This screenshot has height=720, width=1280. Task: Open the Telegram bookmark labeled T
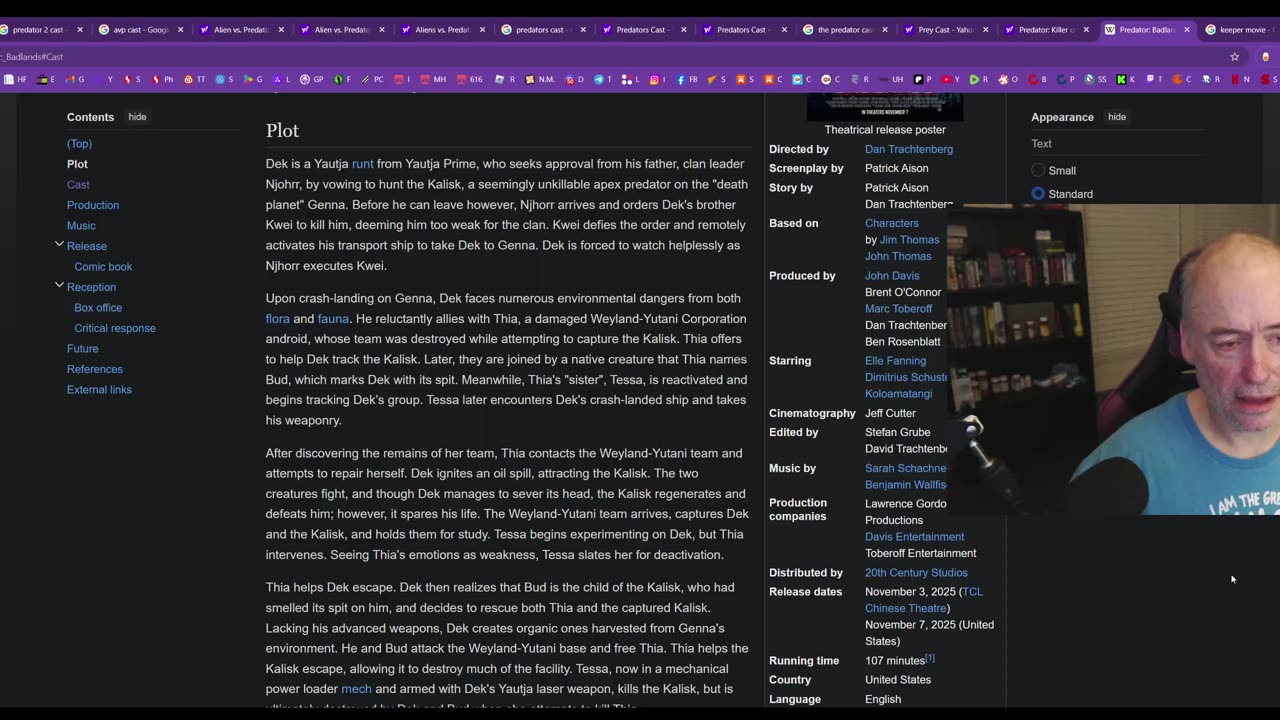coord(603,79)
